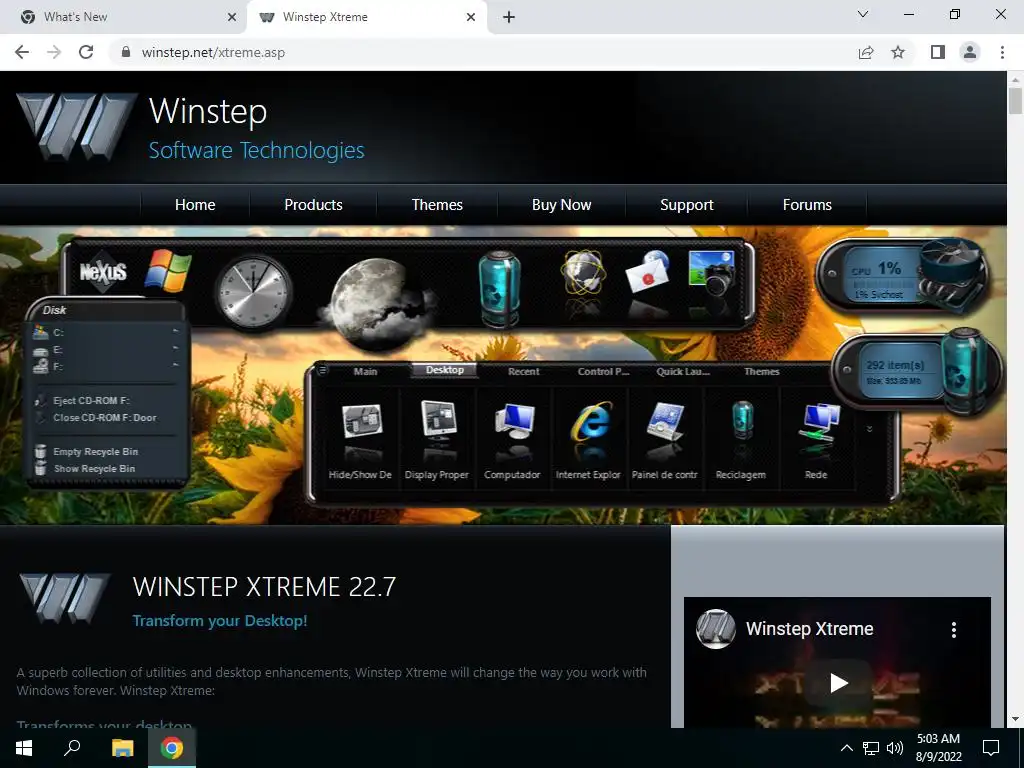1024x768 pixels.
Task: Click the globe browser icon in the dock
Action: tap(583, 272)
